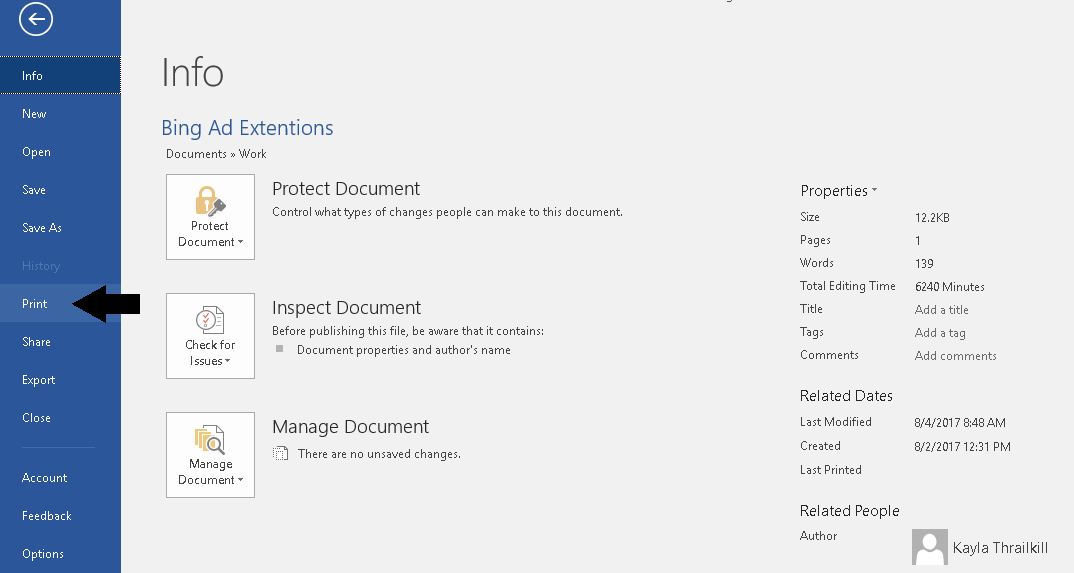Click the Open menu entry
This screenshot has height=573, width=1074.
pyautogui.click(x=36, y=152)
